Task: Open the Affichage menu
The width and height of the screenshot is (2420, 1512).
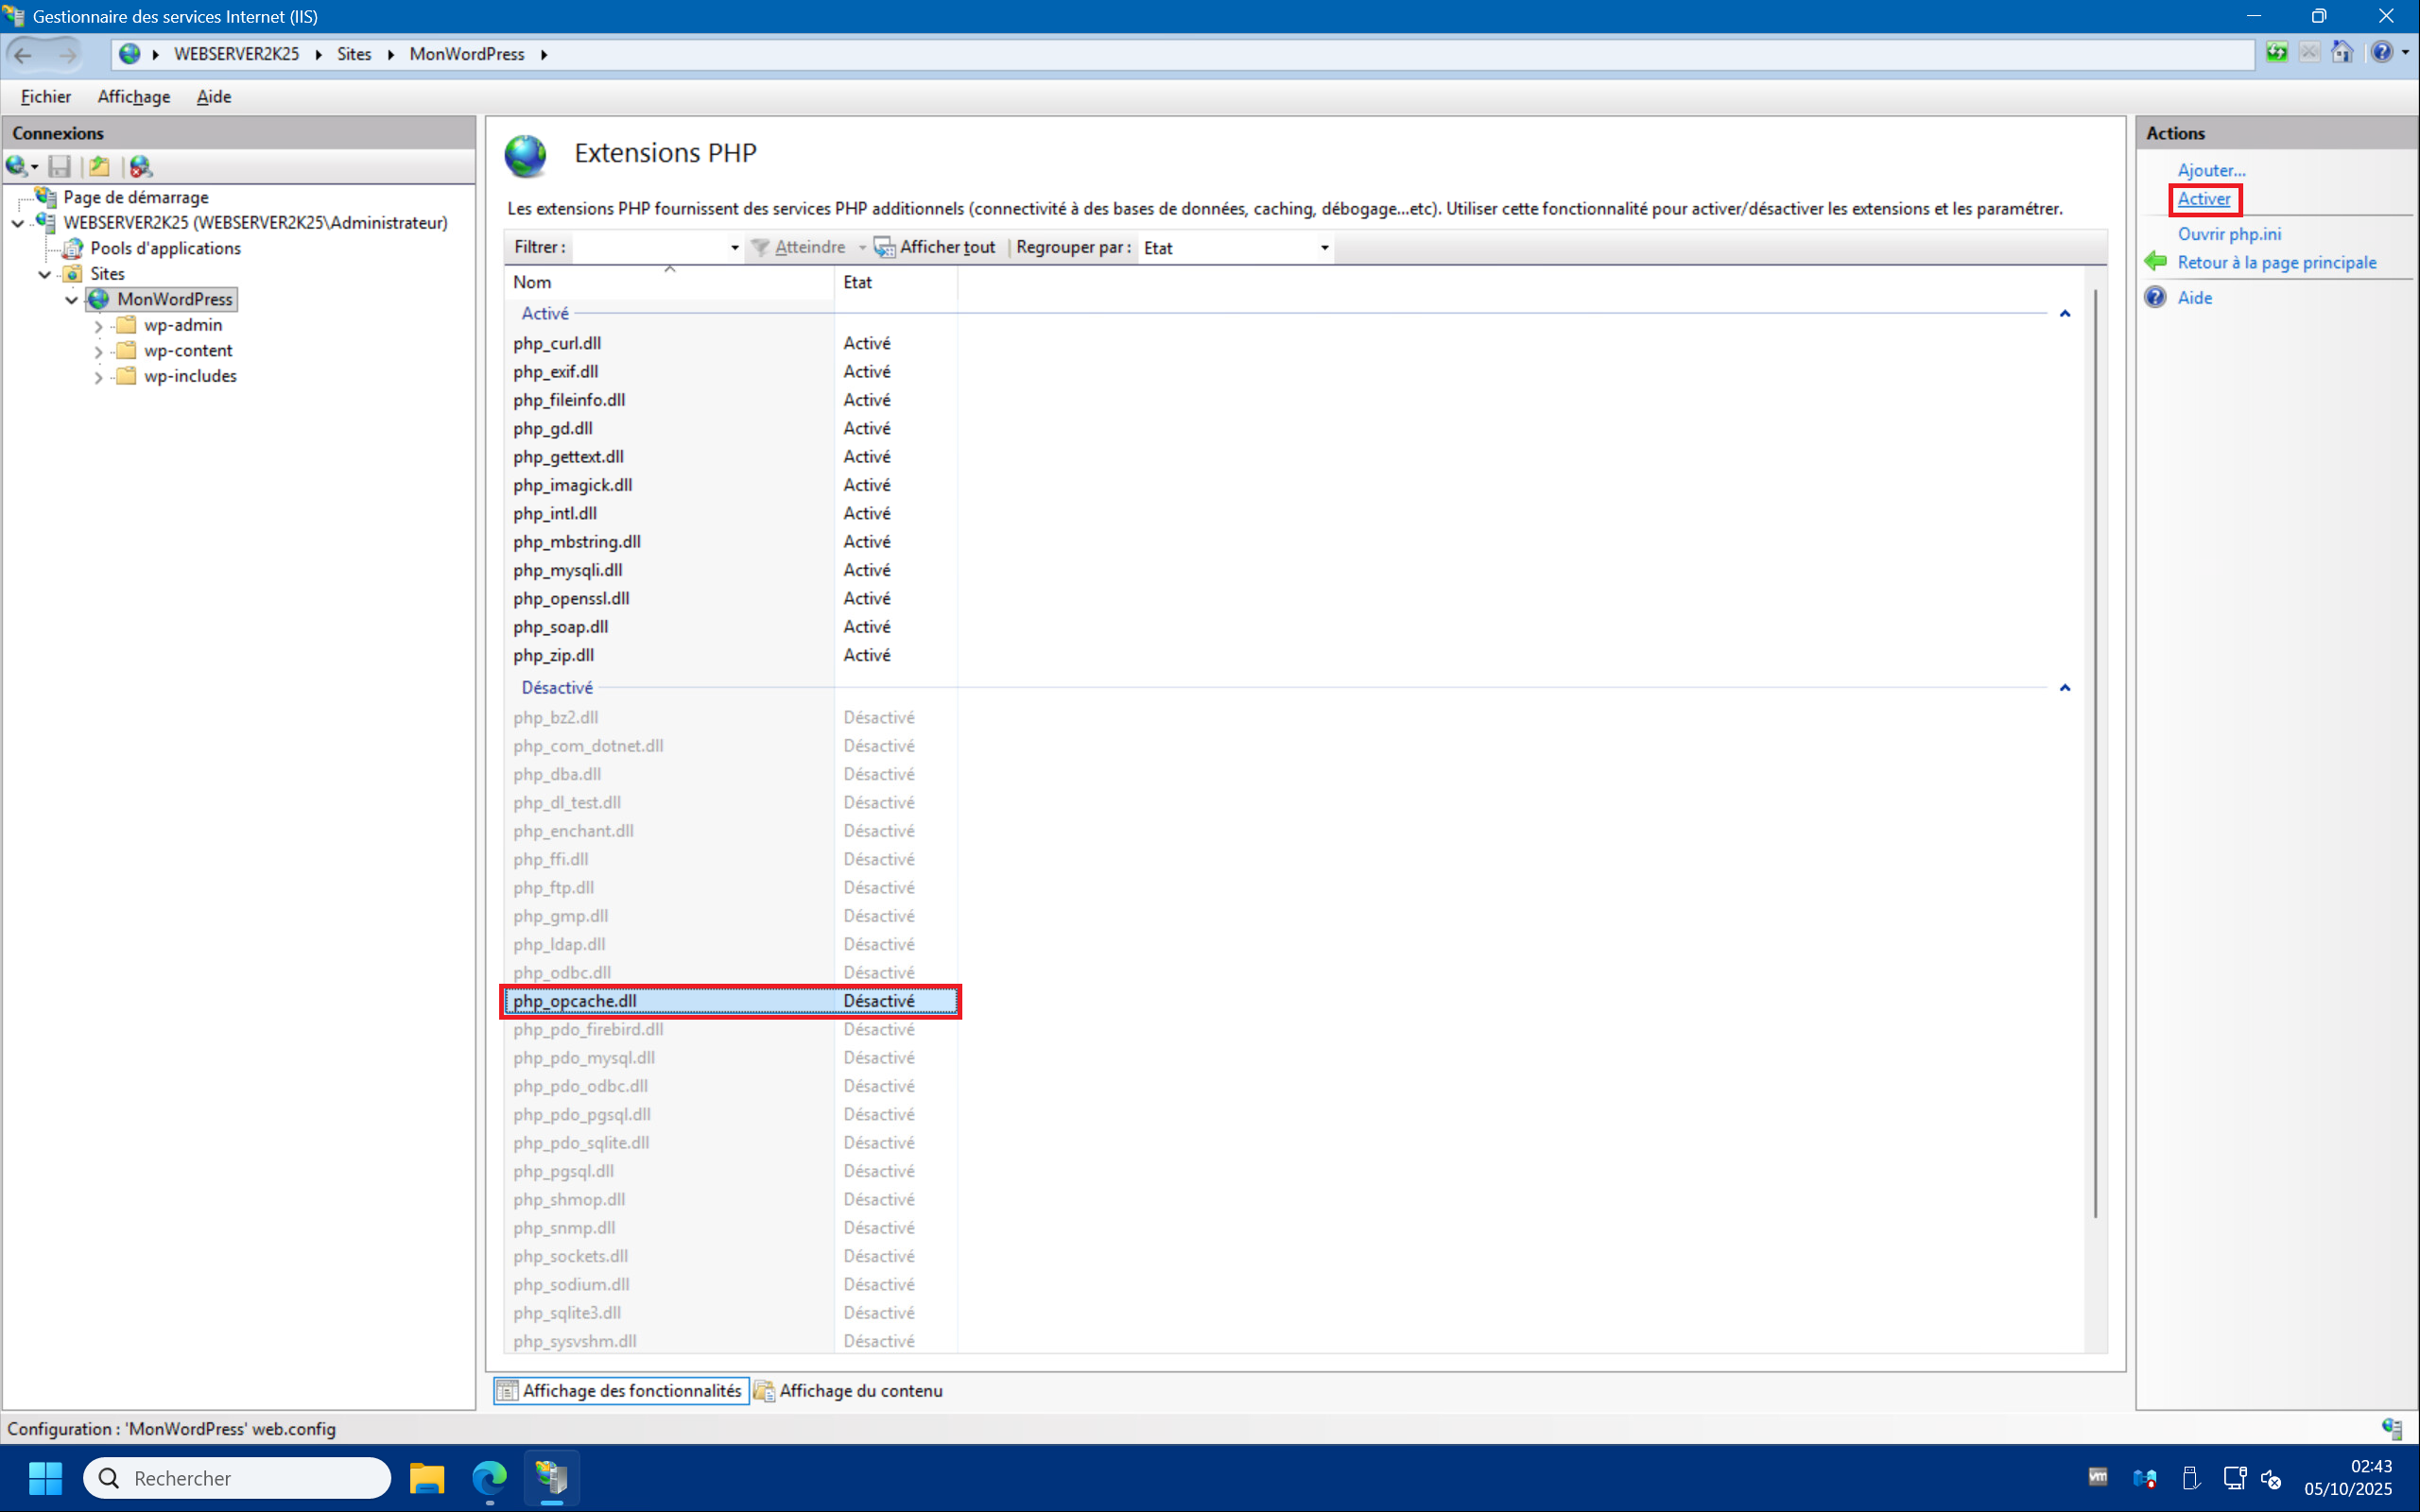Action: [133, 96]
